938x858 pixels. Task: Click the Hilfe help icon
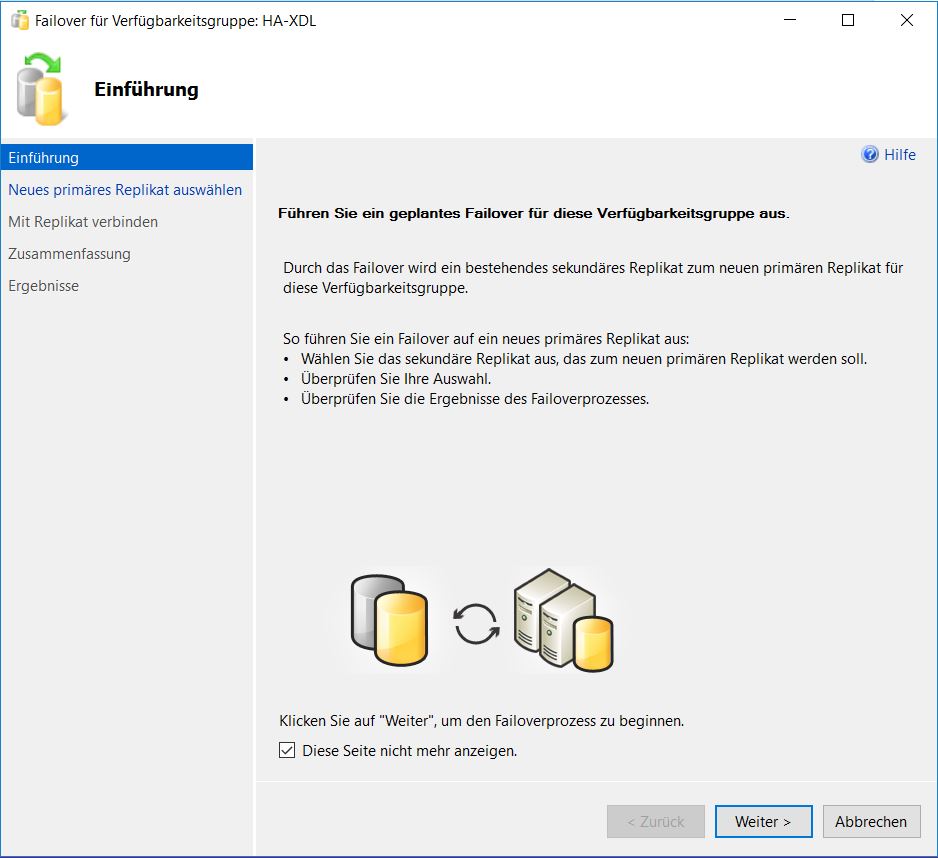869,154
